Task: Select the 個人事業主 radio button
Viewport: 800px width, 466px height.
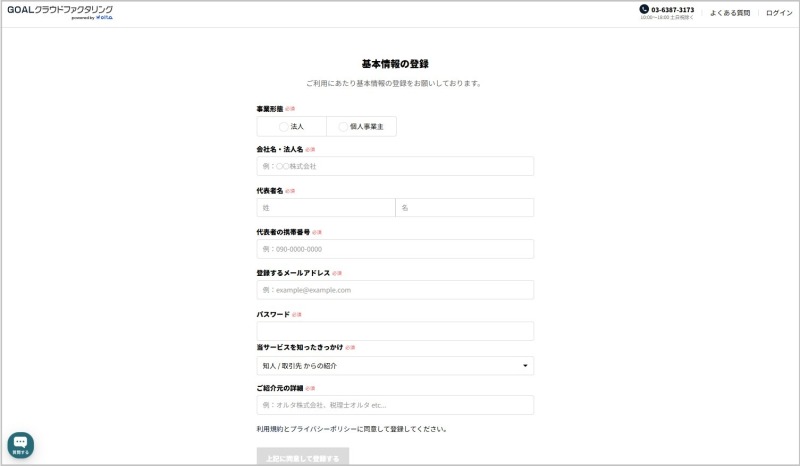Action: coord(343,127)
